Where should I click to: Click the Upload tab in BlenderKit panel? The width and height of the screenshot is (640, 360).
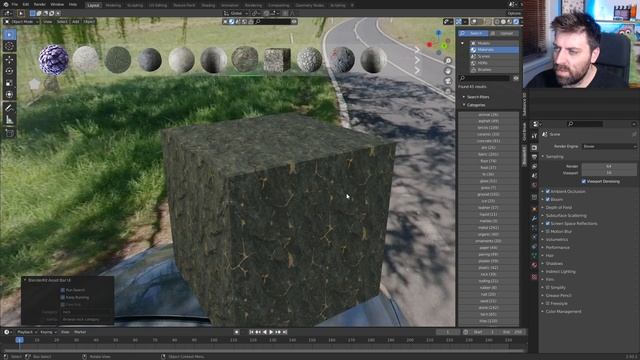(504, 33)
